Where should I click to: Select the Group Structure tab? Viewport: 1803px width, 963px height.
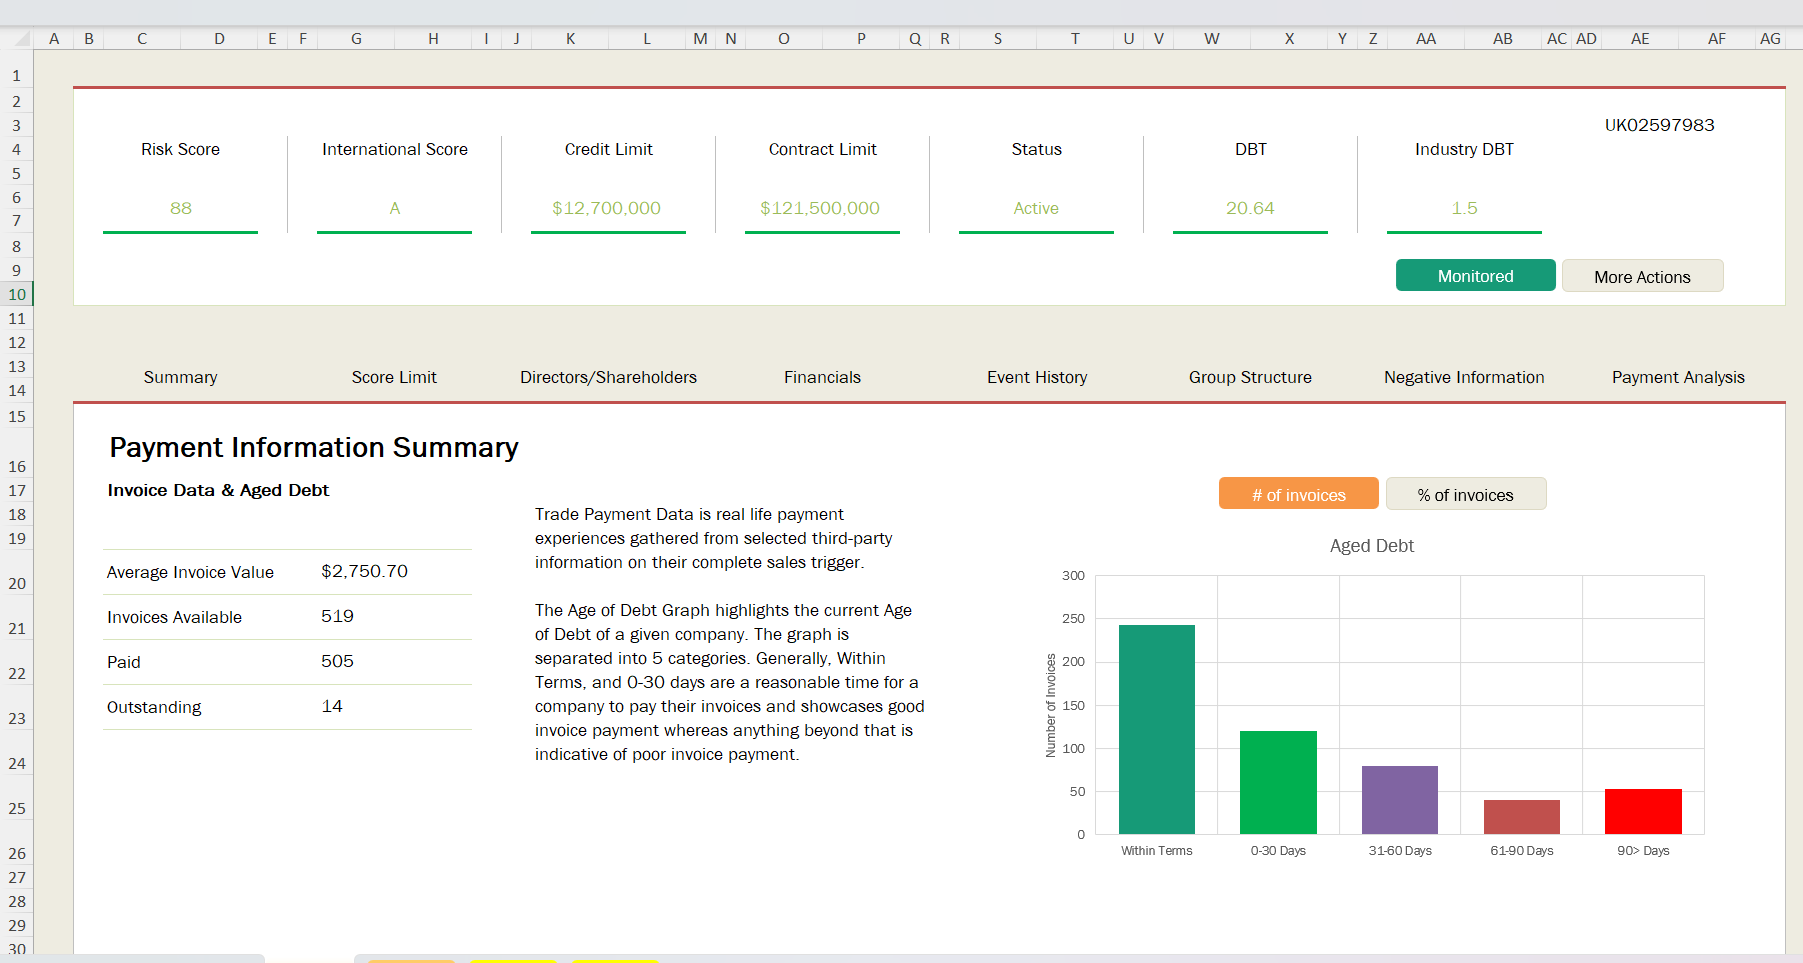point(1250,377)
